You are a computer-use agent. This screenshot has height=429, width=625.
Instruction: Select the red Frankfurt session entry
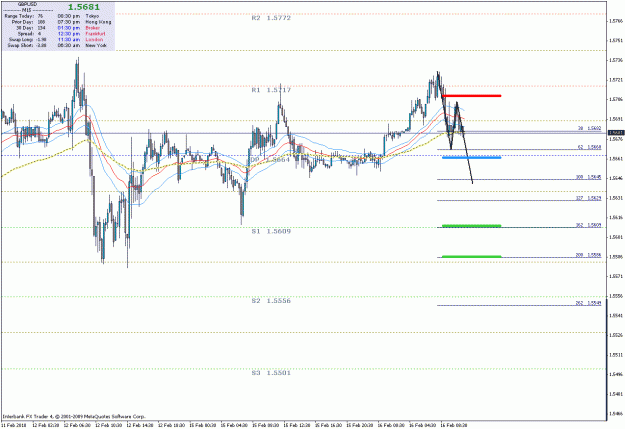[x=81, y=34]
